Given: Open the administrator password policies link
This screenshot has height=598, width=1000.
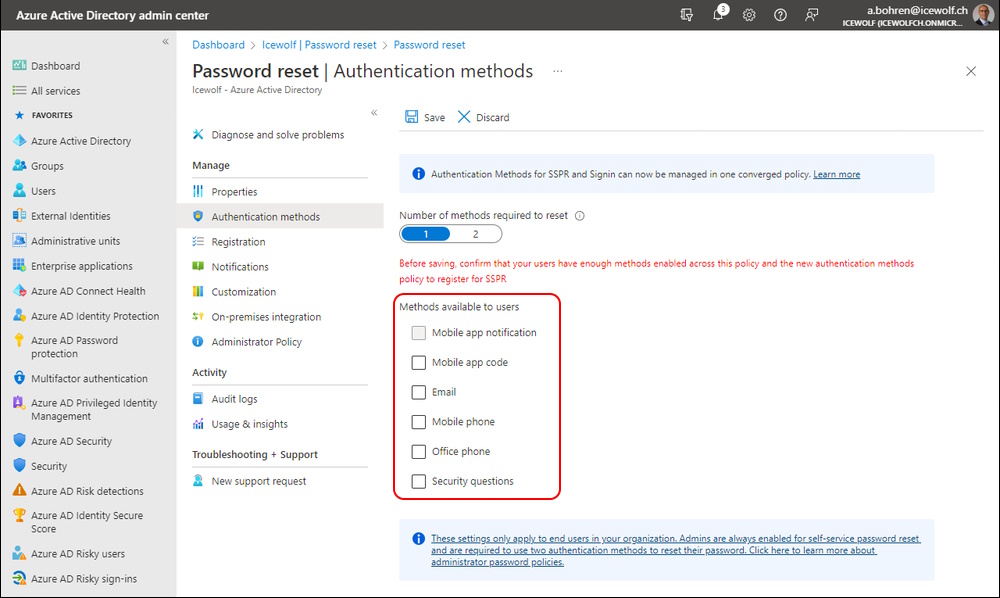Looking at the screenshot, I should (x=675, y=550).
